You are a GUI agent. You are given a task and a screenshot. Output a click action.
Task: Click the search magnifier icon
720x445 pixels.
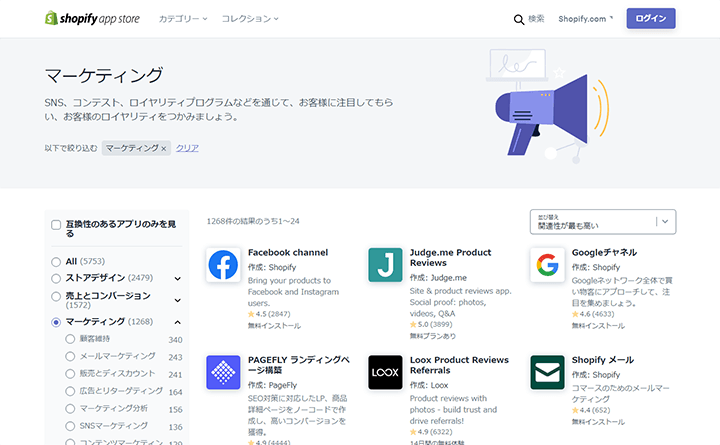click(519, 19)
